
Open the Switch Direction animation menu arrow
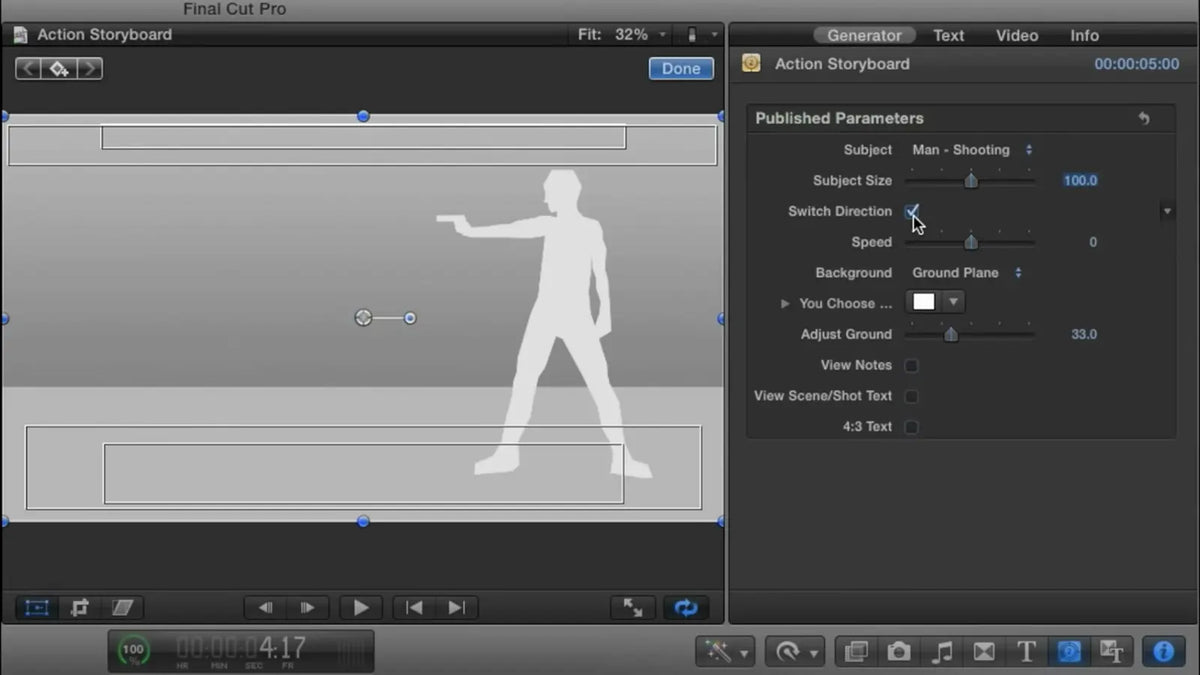click(1167, 212)
